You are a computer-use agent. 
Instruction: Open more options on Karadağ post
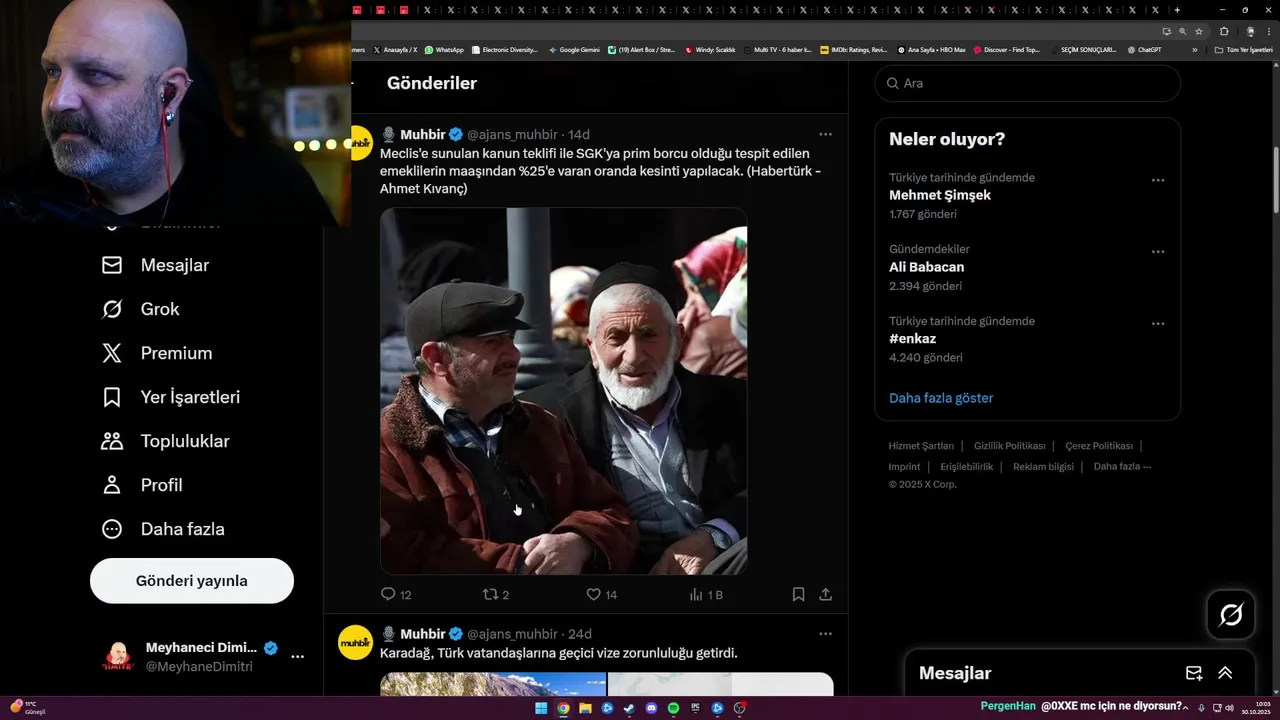pyautogui.click(x=825, y=634)
